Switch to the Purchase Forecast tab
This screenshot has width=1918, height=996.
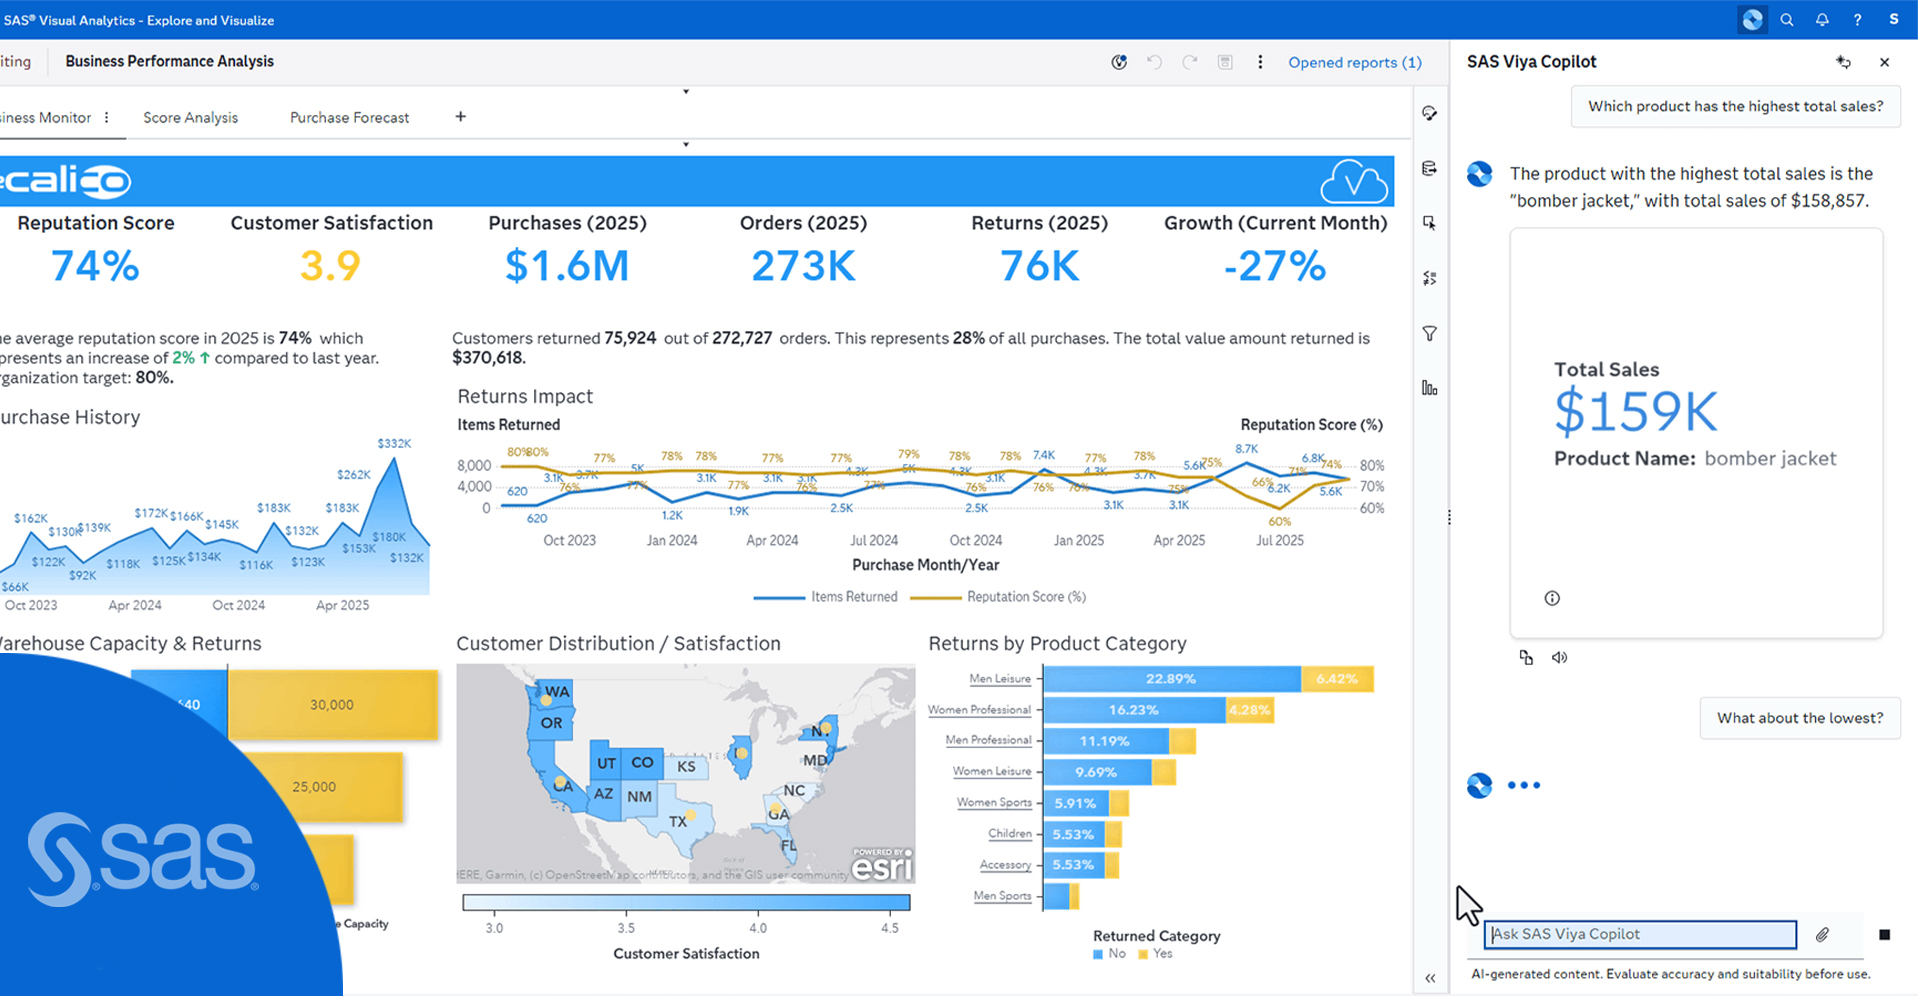(x=349, y=118)
